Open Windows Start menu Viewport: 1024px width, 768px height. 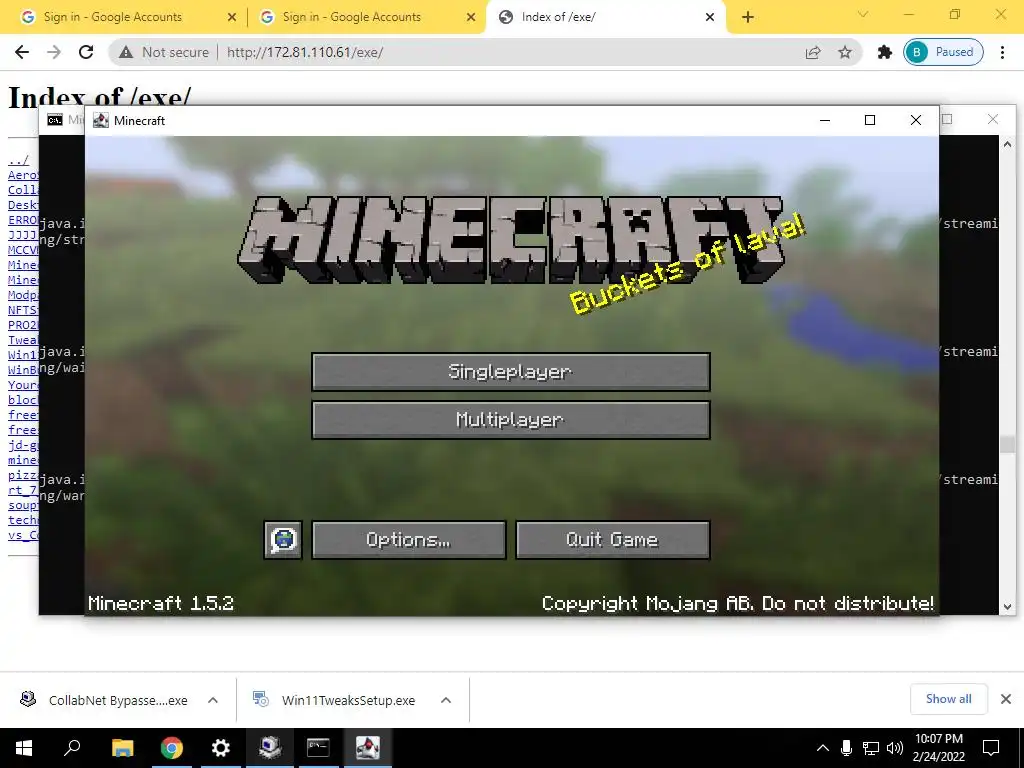click(24, 748)
